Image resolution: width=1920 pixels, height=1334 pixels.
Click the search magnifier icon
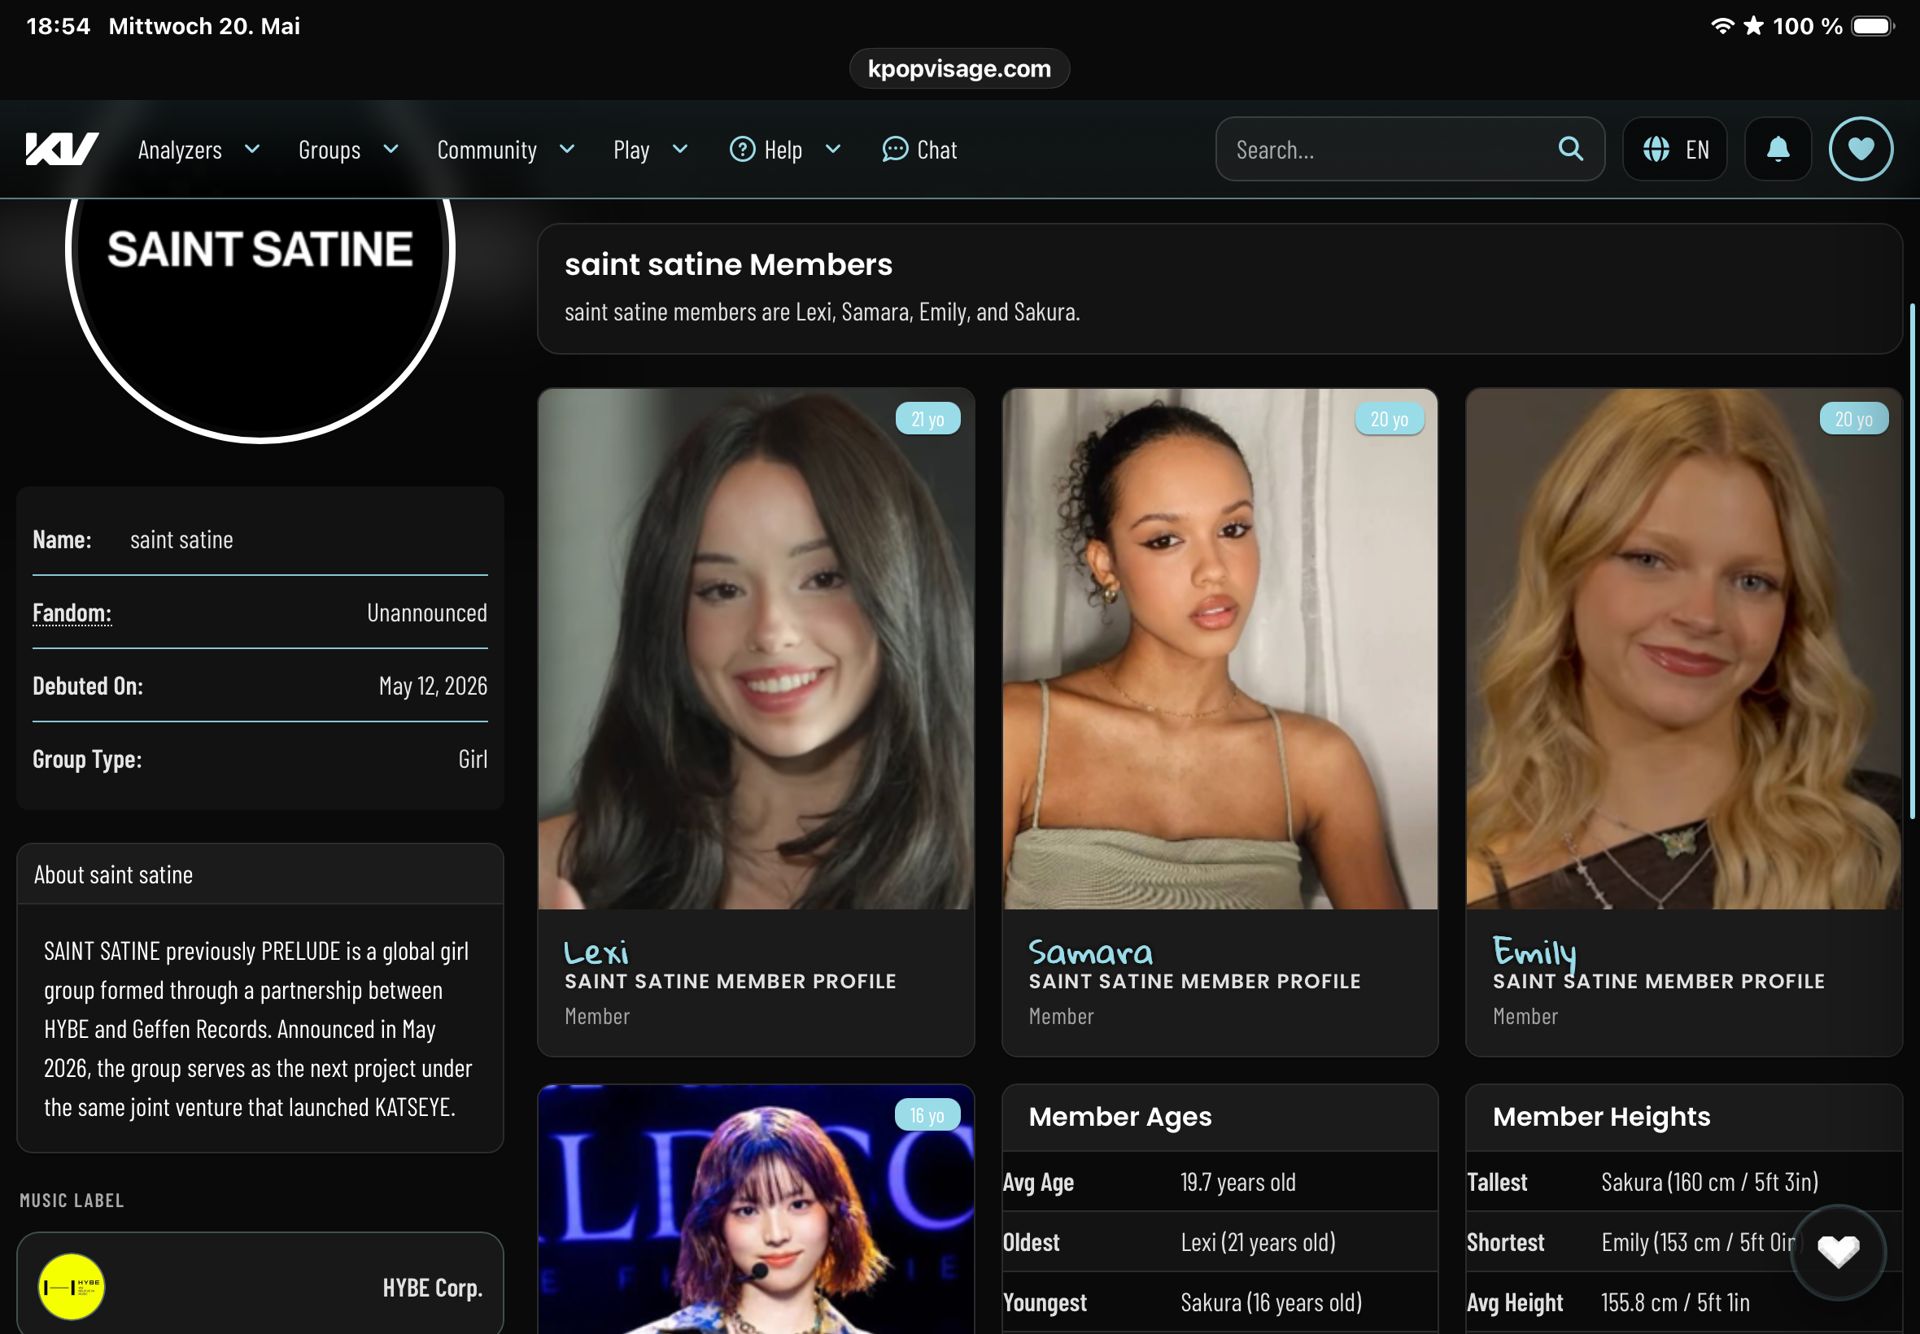(x=1570, y=149)
